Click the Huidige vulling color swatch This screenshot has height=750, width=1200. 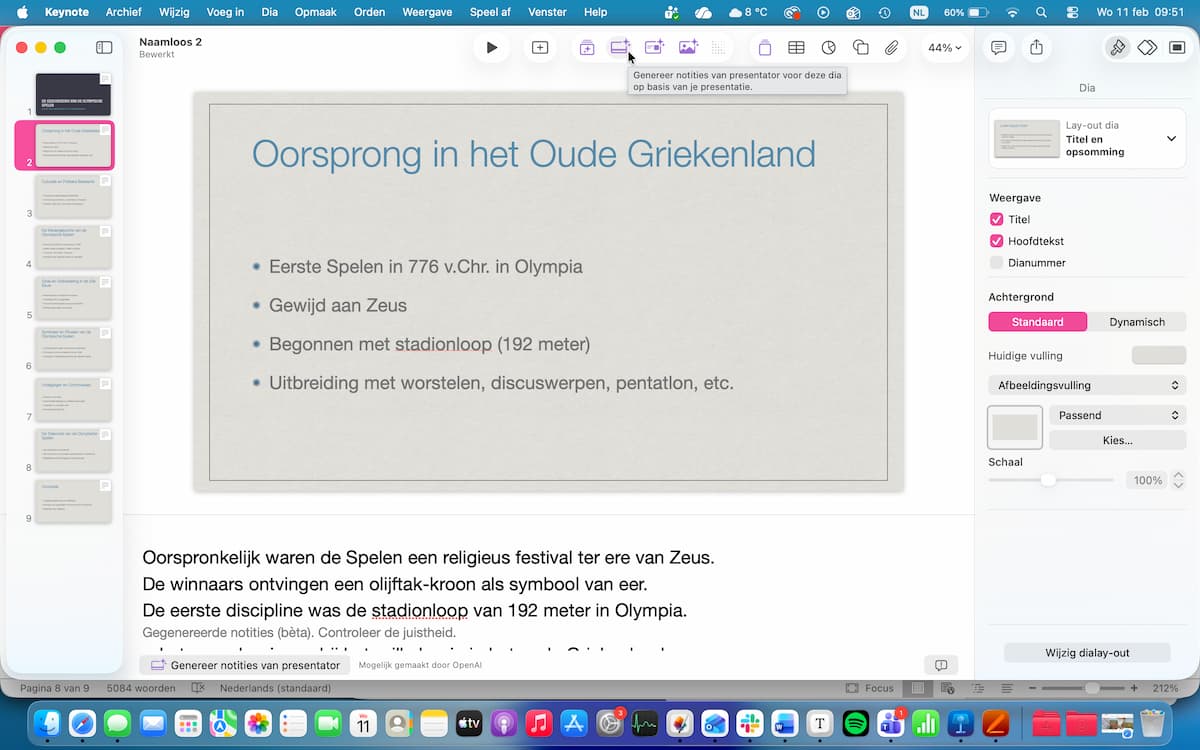1158,356
